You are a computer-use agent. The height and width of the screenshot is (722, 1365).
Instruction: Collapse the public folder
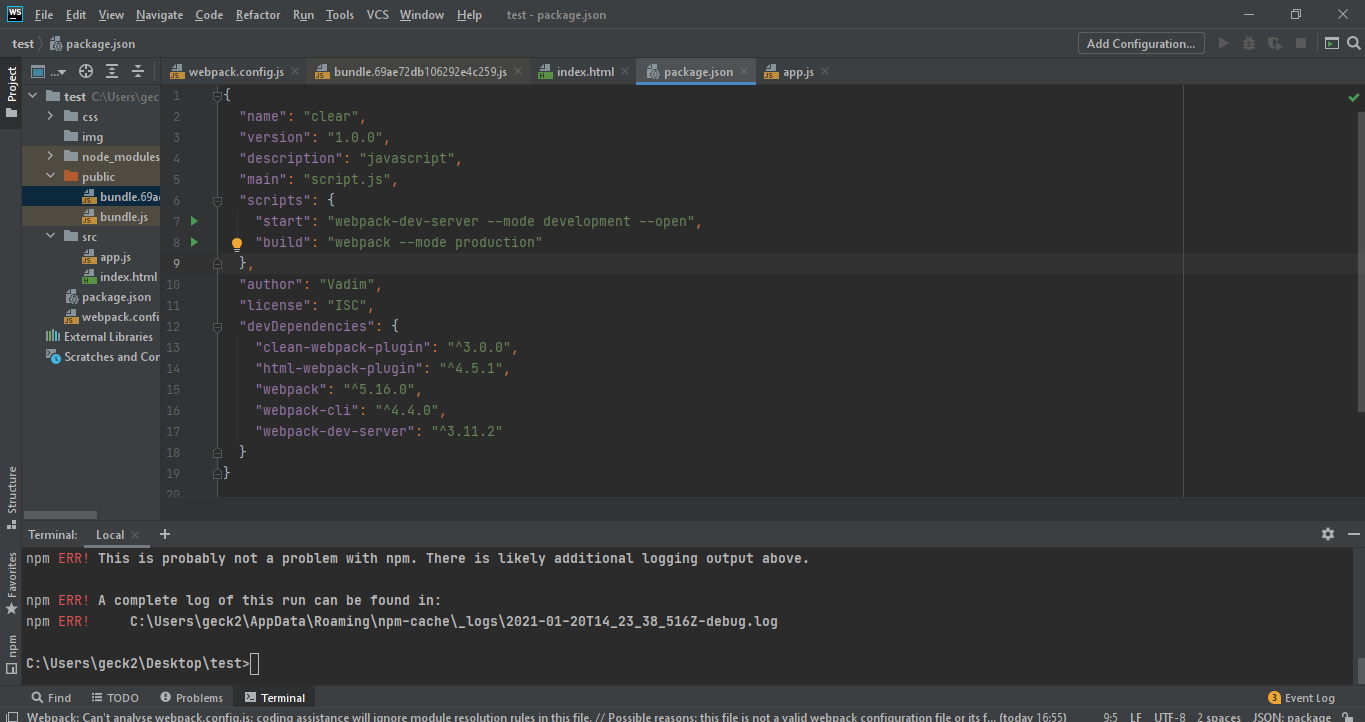click(x=50, y=176)
